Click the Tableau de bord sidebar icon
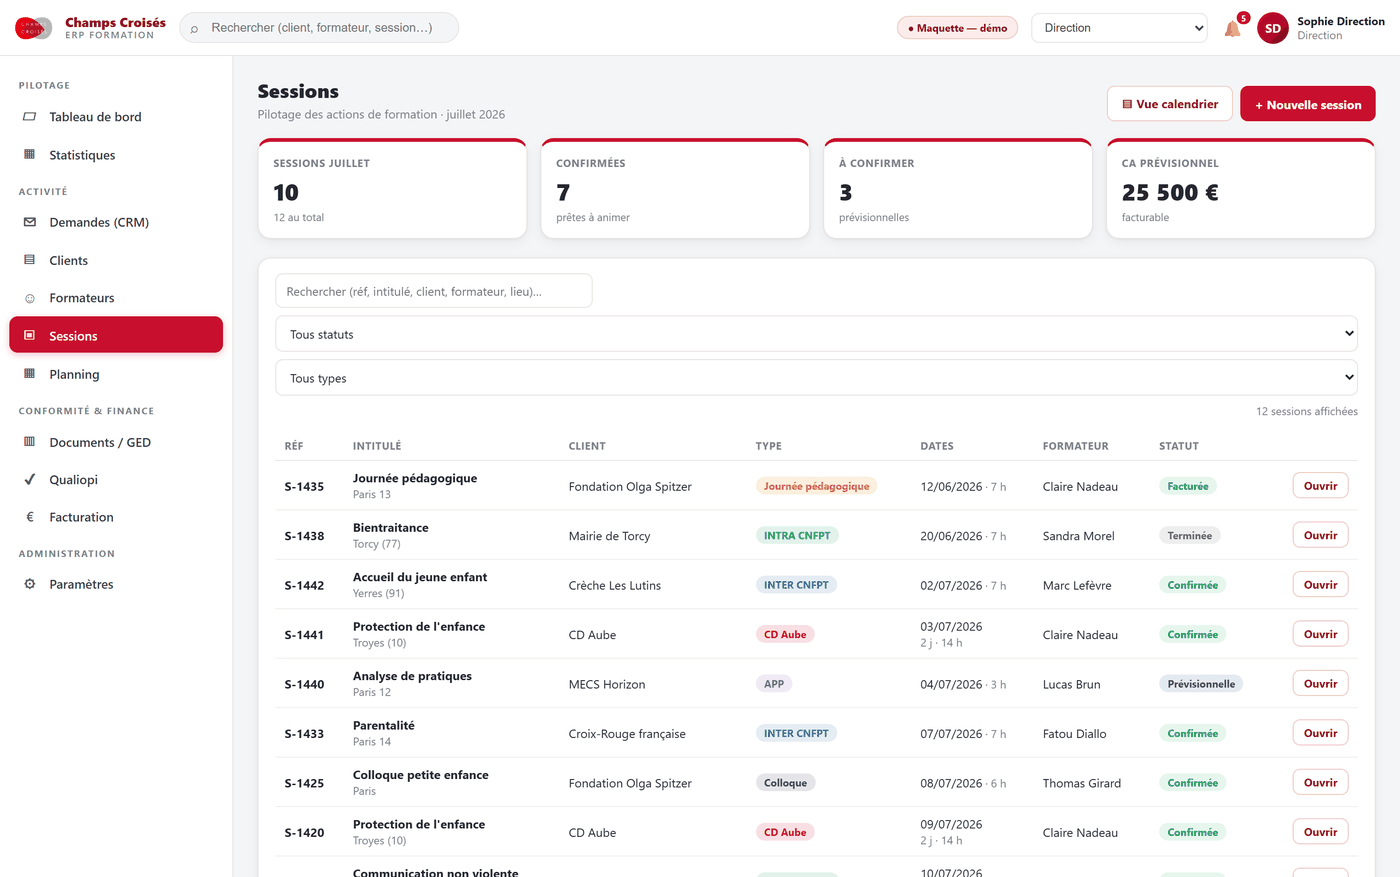 click(29, 117)
